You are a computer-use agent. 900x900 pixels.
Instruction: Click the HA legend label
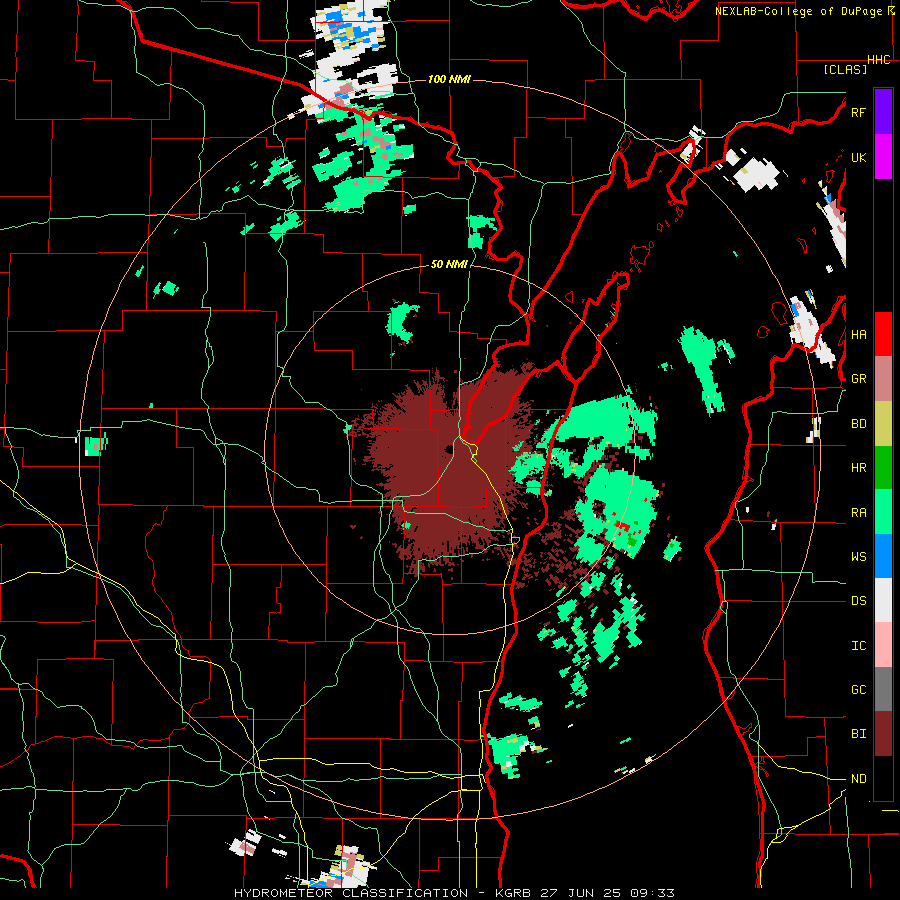click(858, 335)
